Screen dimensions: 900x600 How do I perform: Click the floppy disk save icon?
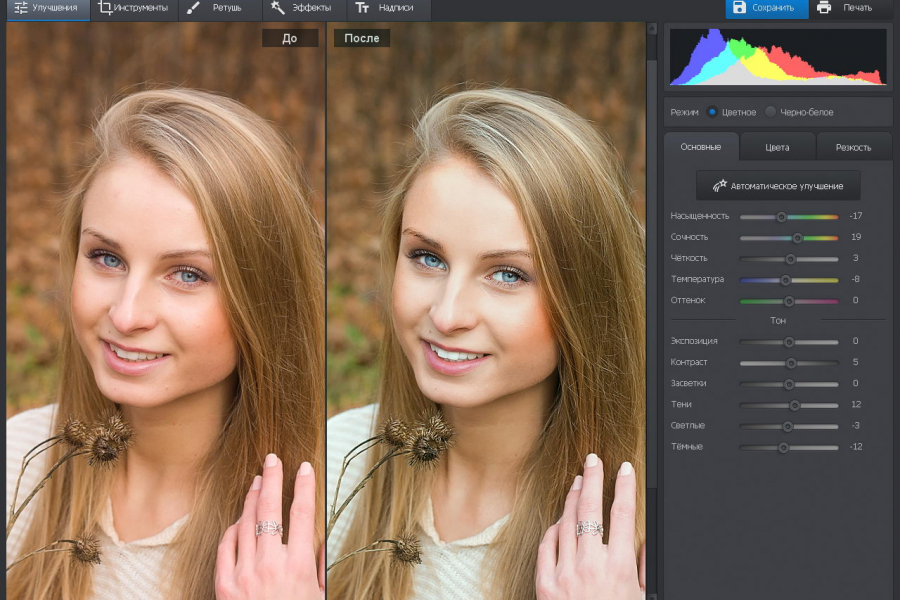click(739, 7)
